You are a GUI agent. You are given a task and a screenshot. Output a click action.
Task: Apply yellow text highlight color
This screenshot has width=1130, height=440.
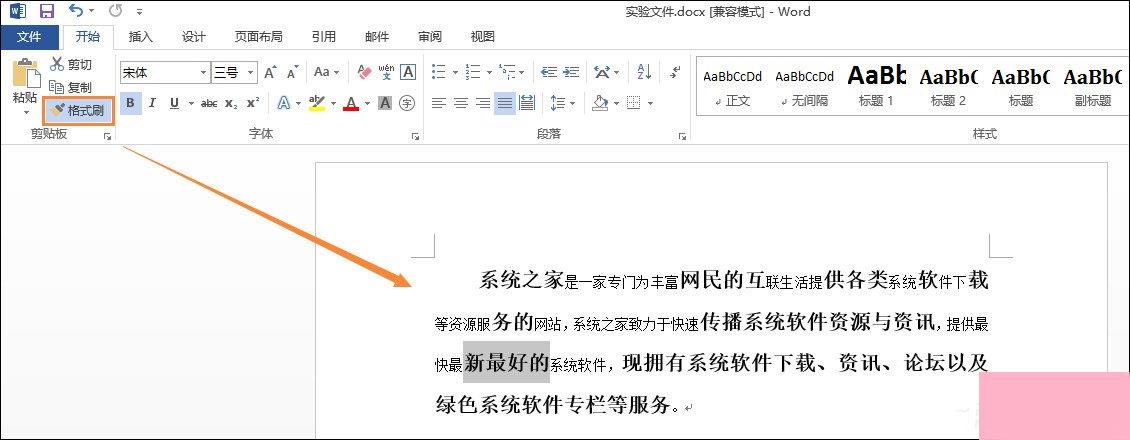316,104
